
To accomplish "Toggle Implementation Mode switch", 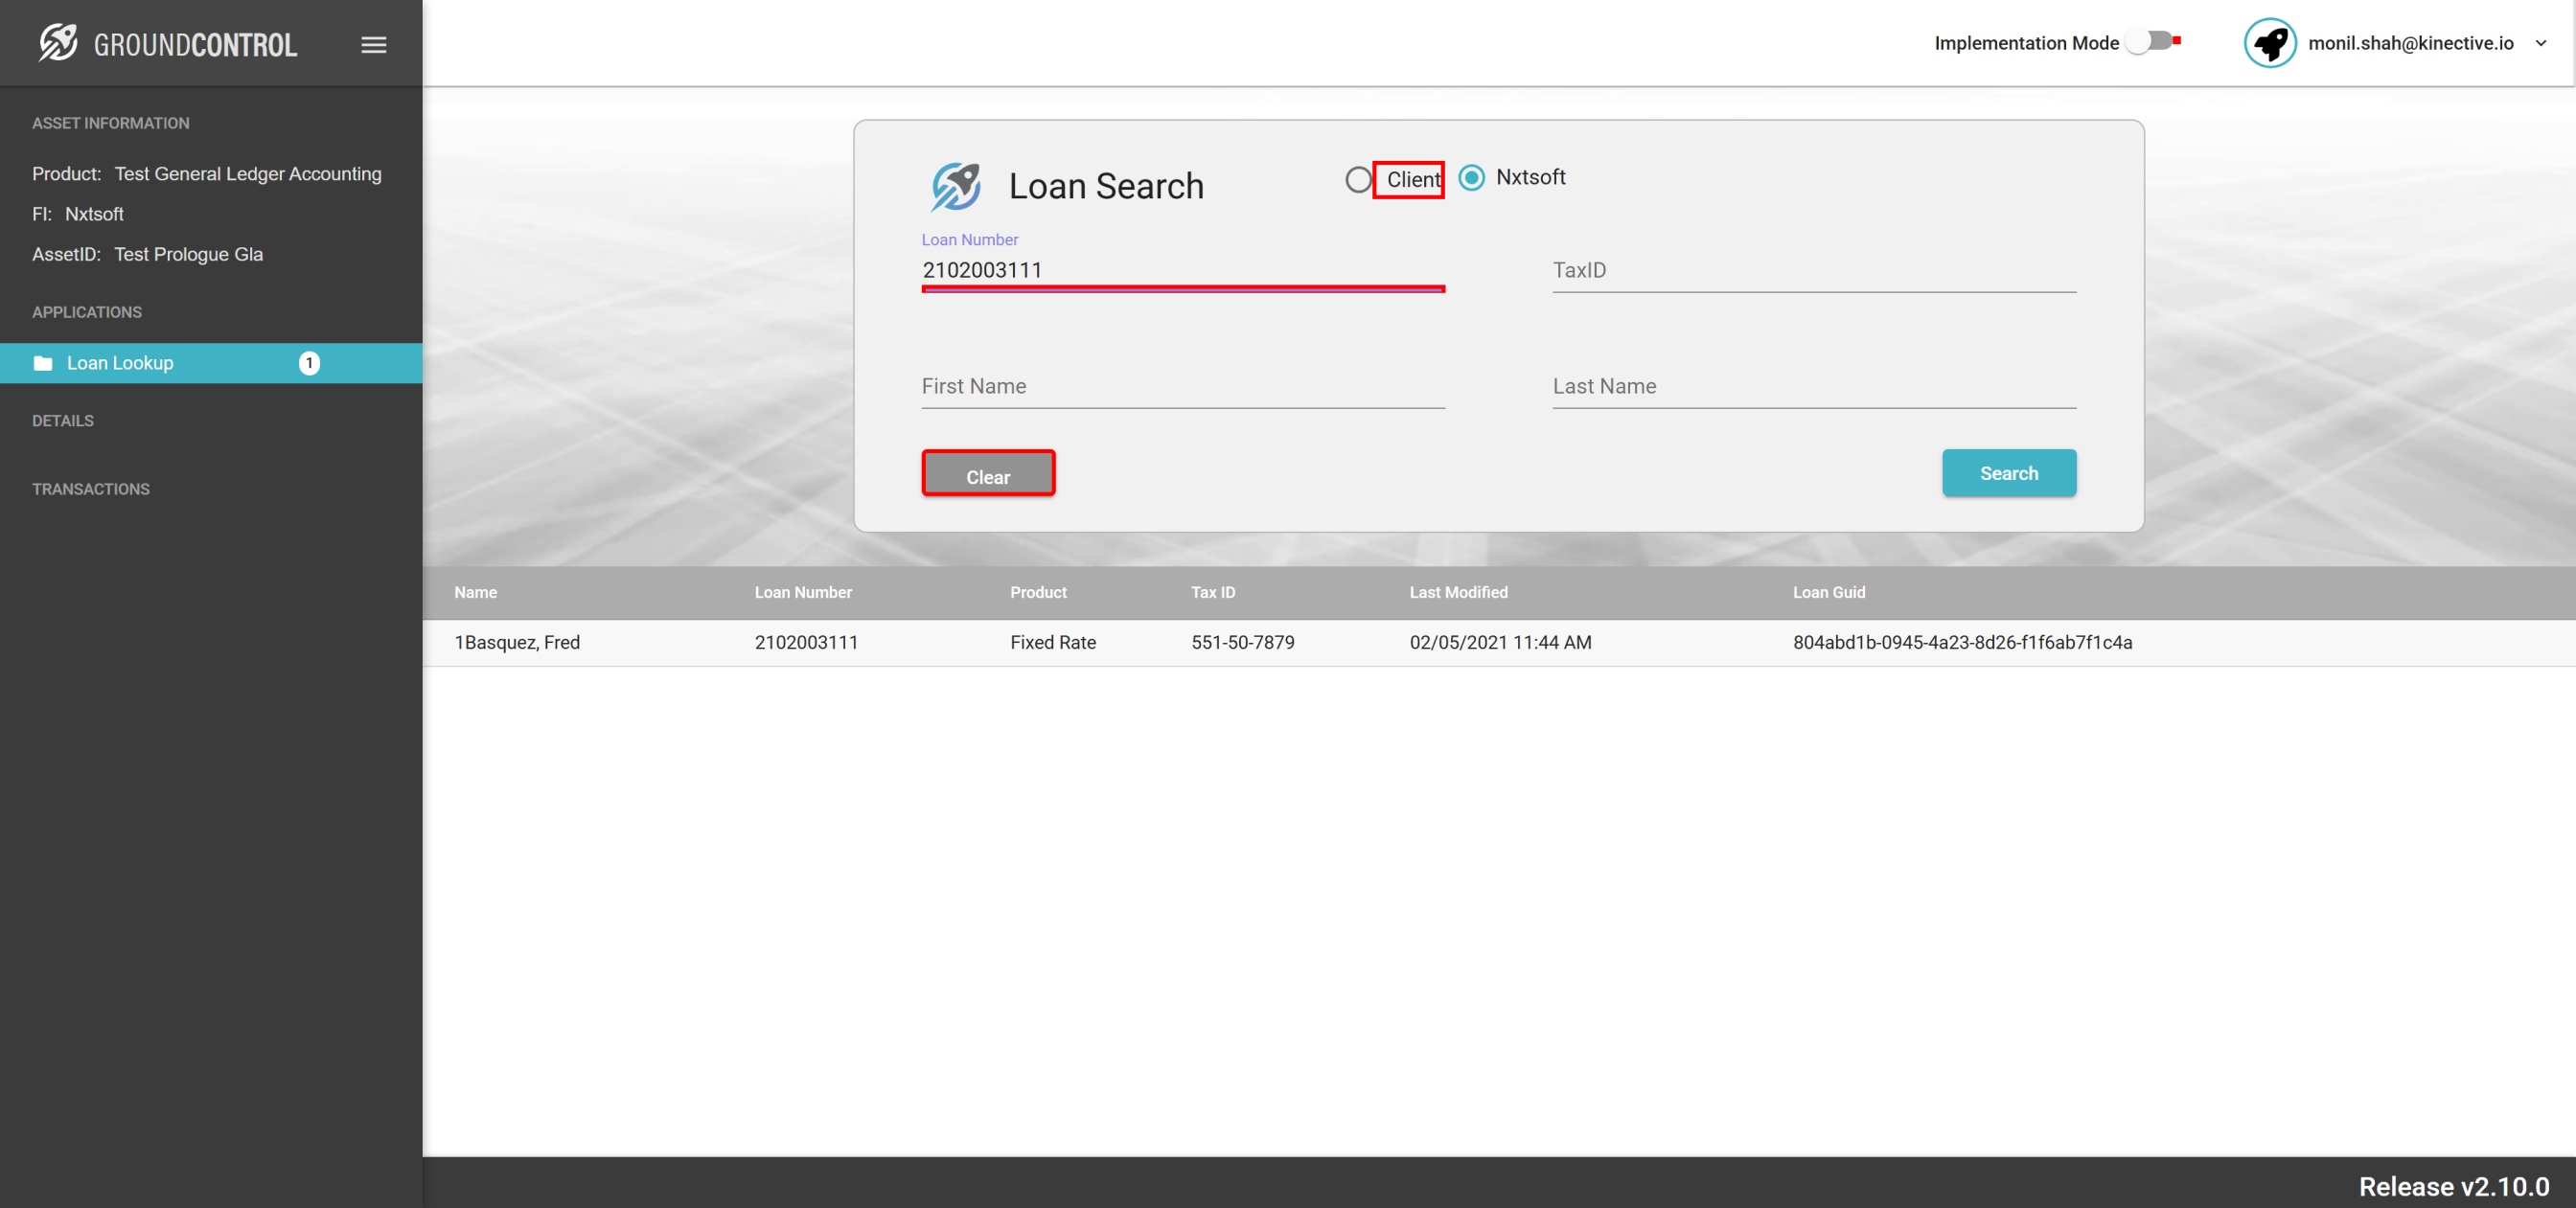I will click(x=2150, y=42).
